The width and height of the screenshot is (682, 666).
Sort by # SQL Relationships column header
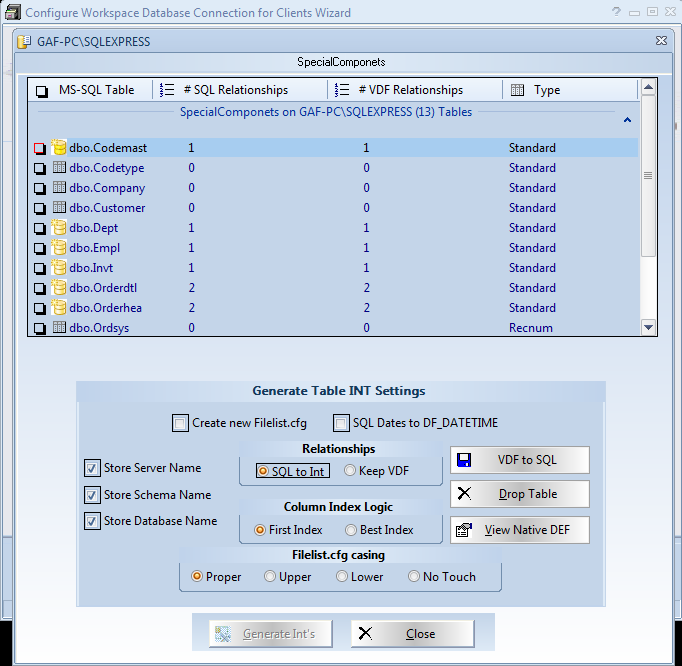point(236,90)
